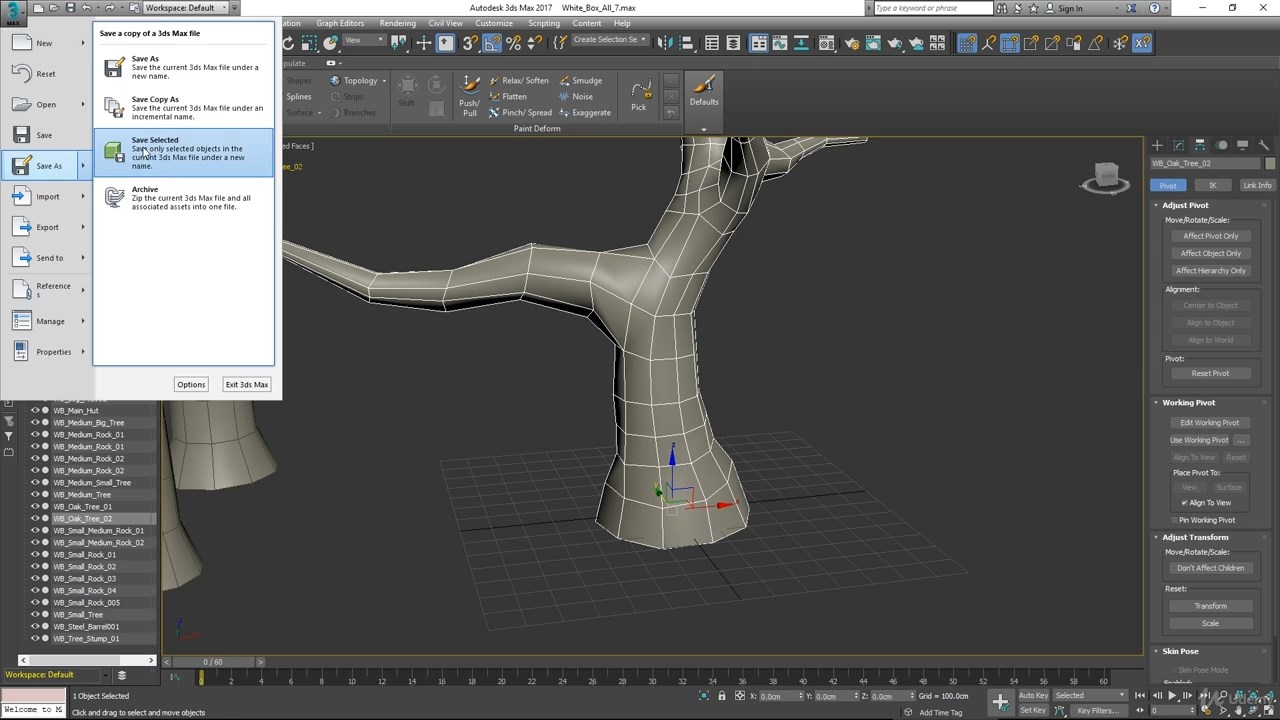Select Save Copy As option

point(183,108)
